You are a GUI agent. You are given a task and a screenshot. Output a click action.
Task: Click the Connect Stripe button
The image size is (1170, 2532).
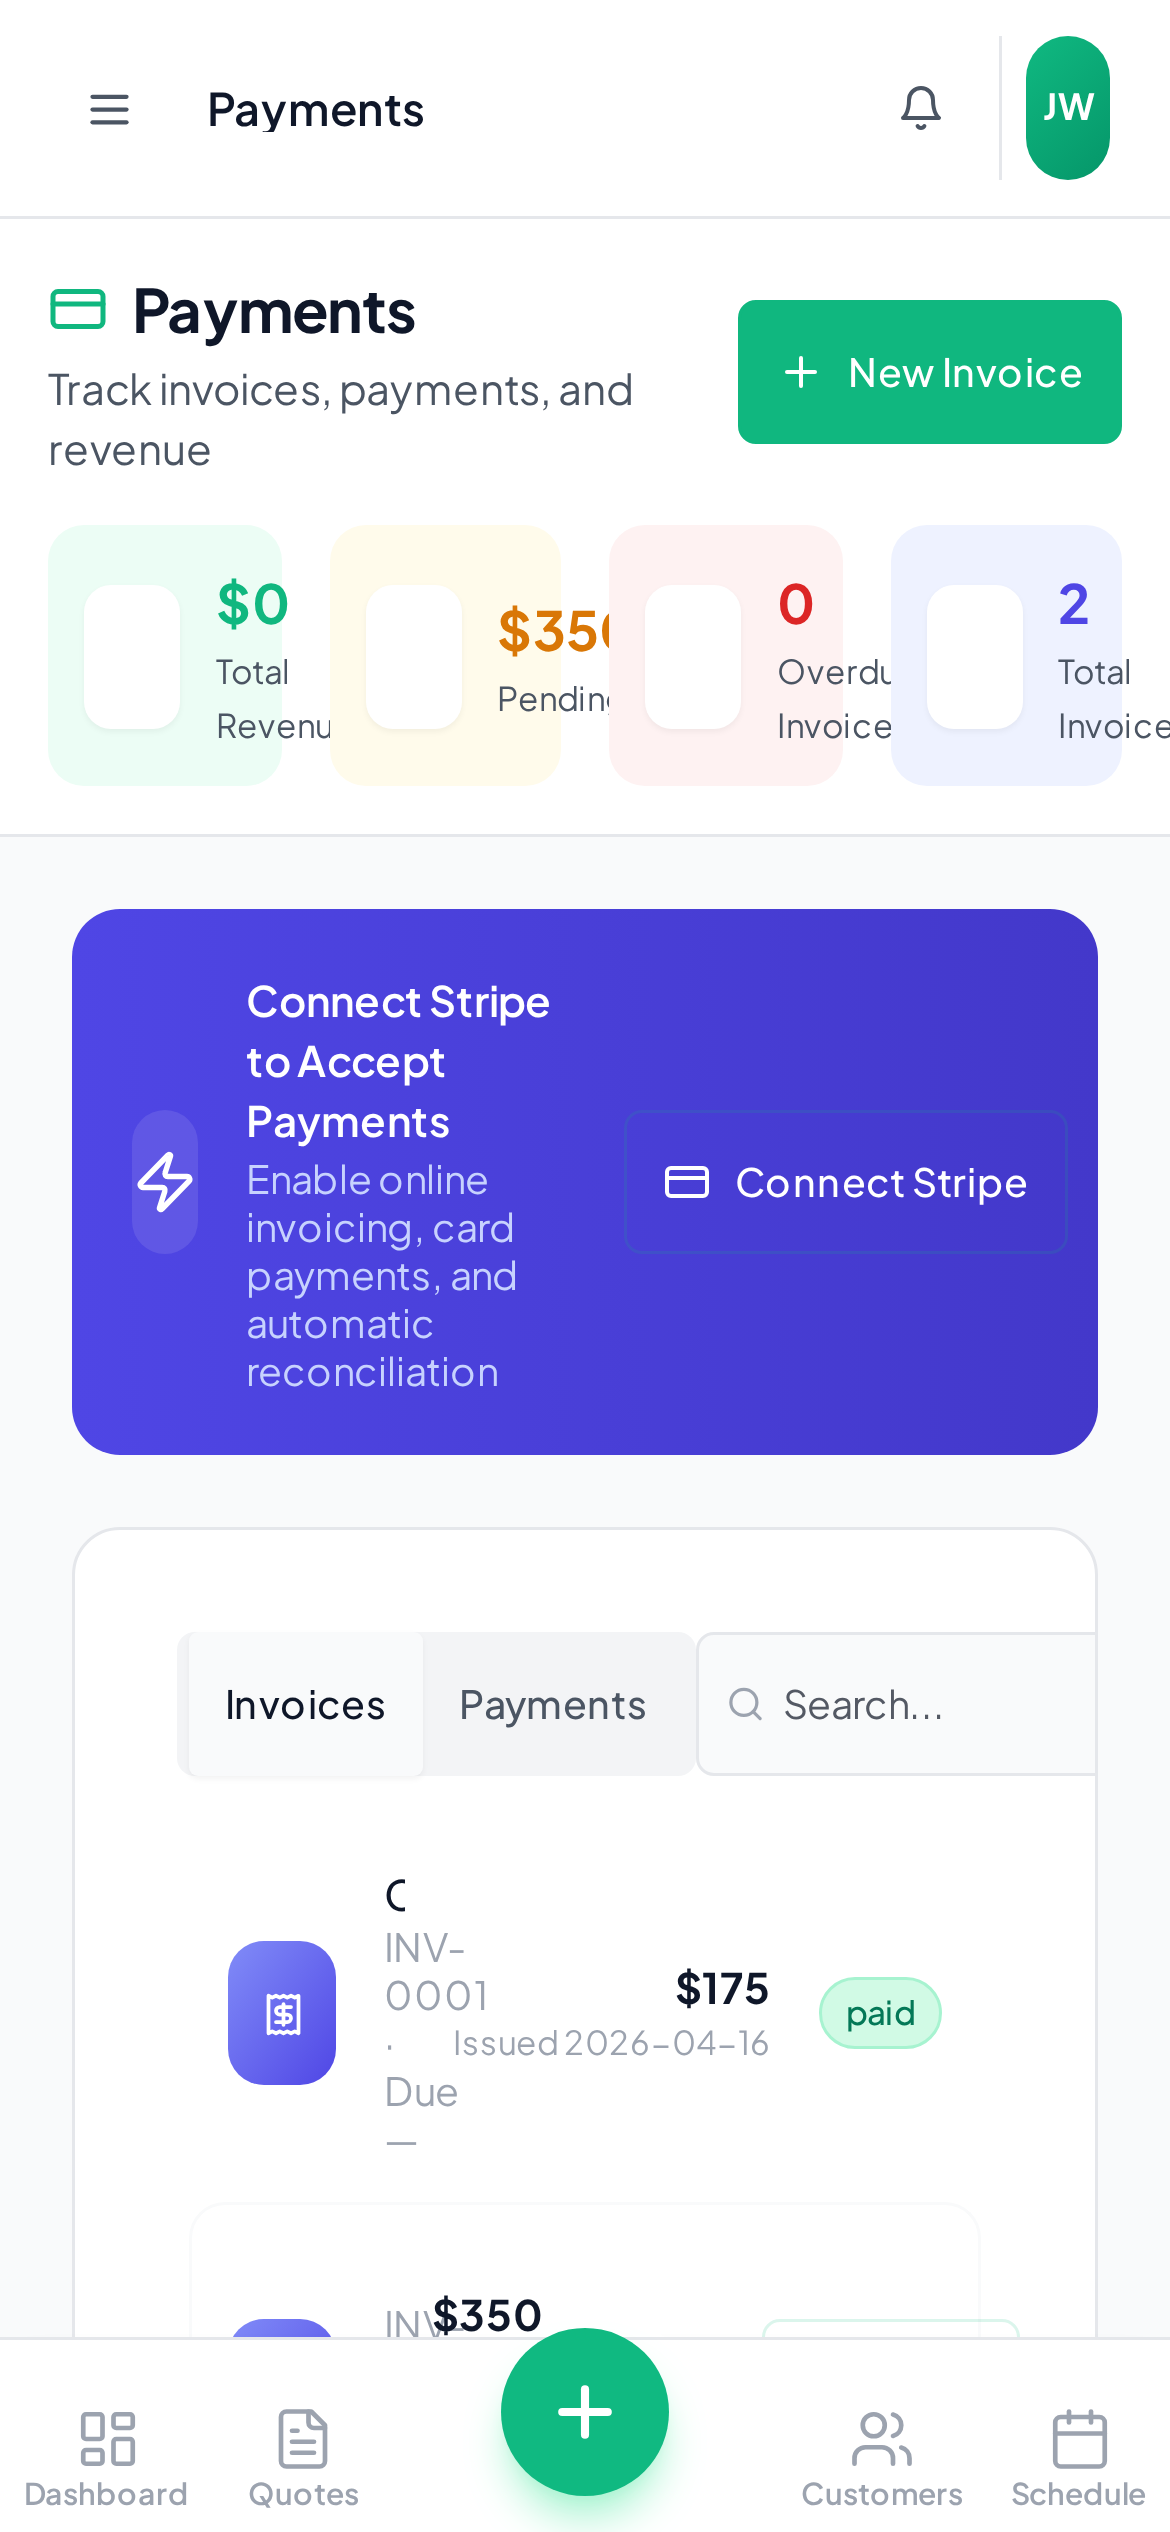(x=845, y=1182)
